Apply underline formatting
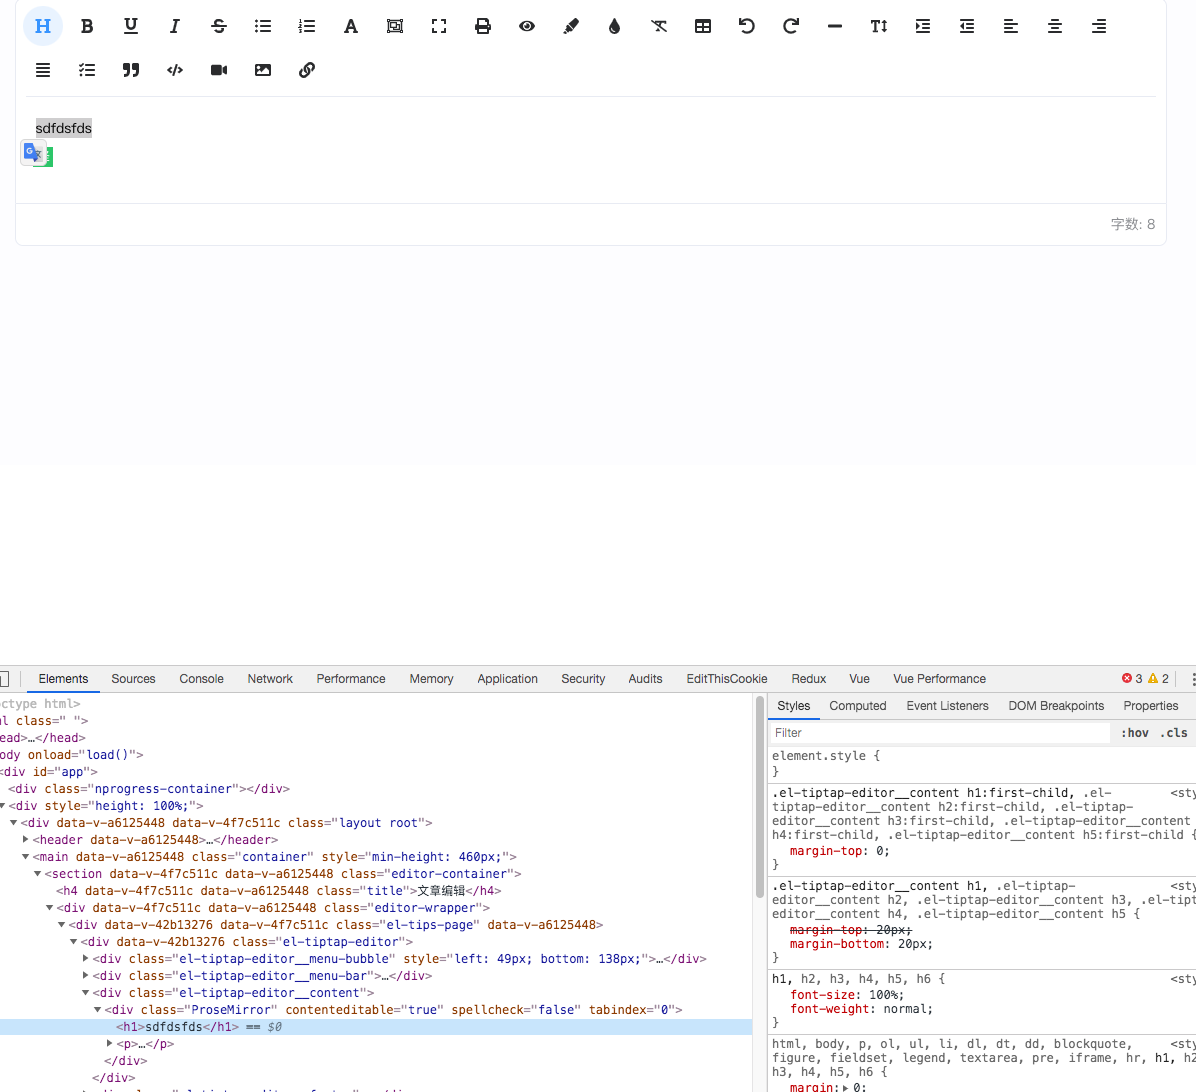Screen dimensions: 1196x1092 point(131,26)
